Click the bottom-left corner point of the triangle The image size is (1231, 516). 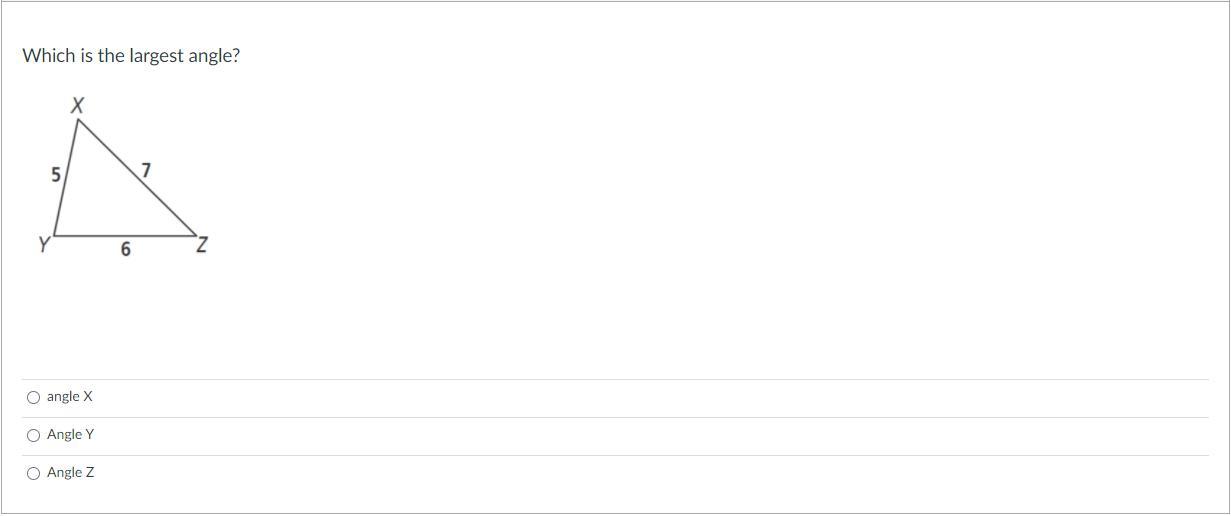coord(53,236)
